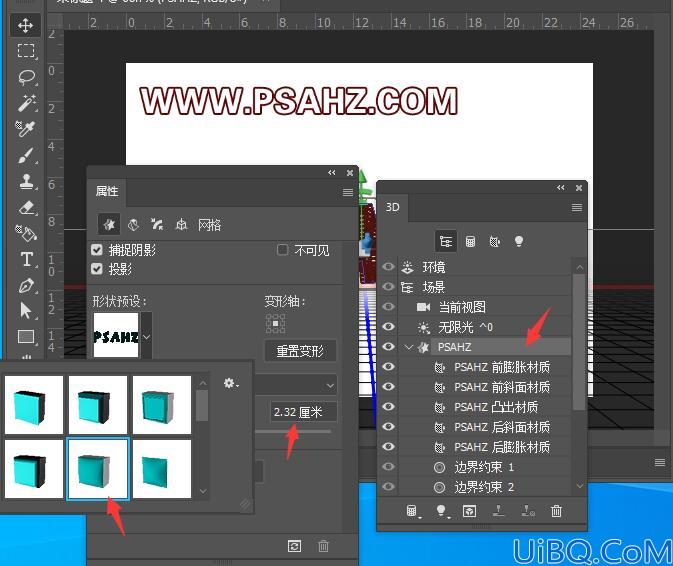The width and height of the screenshot is (673, 566).
Task: Collapse the 3D panel double arrows
Action: coord(561,188)
